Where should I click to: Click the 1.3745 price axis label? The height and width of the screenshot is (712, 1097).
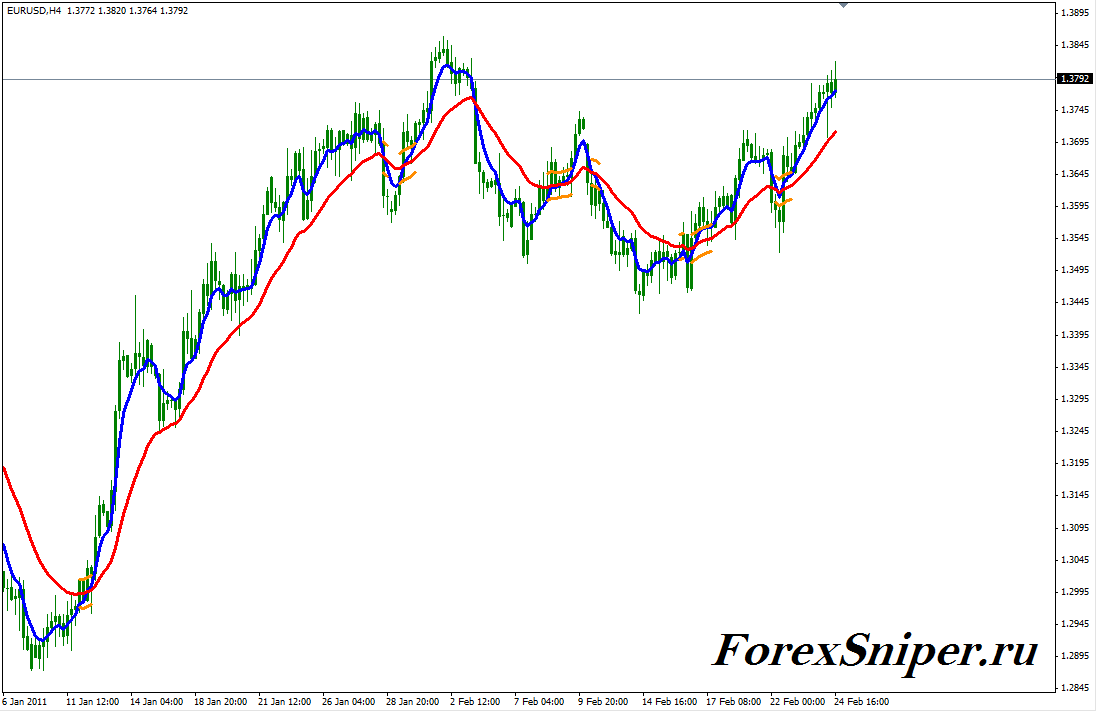(1074, 110)
